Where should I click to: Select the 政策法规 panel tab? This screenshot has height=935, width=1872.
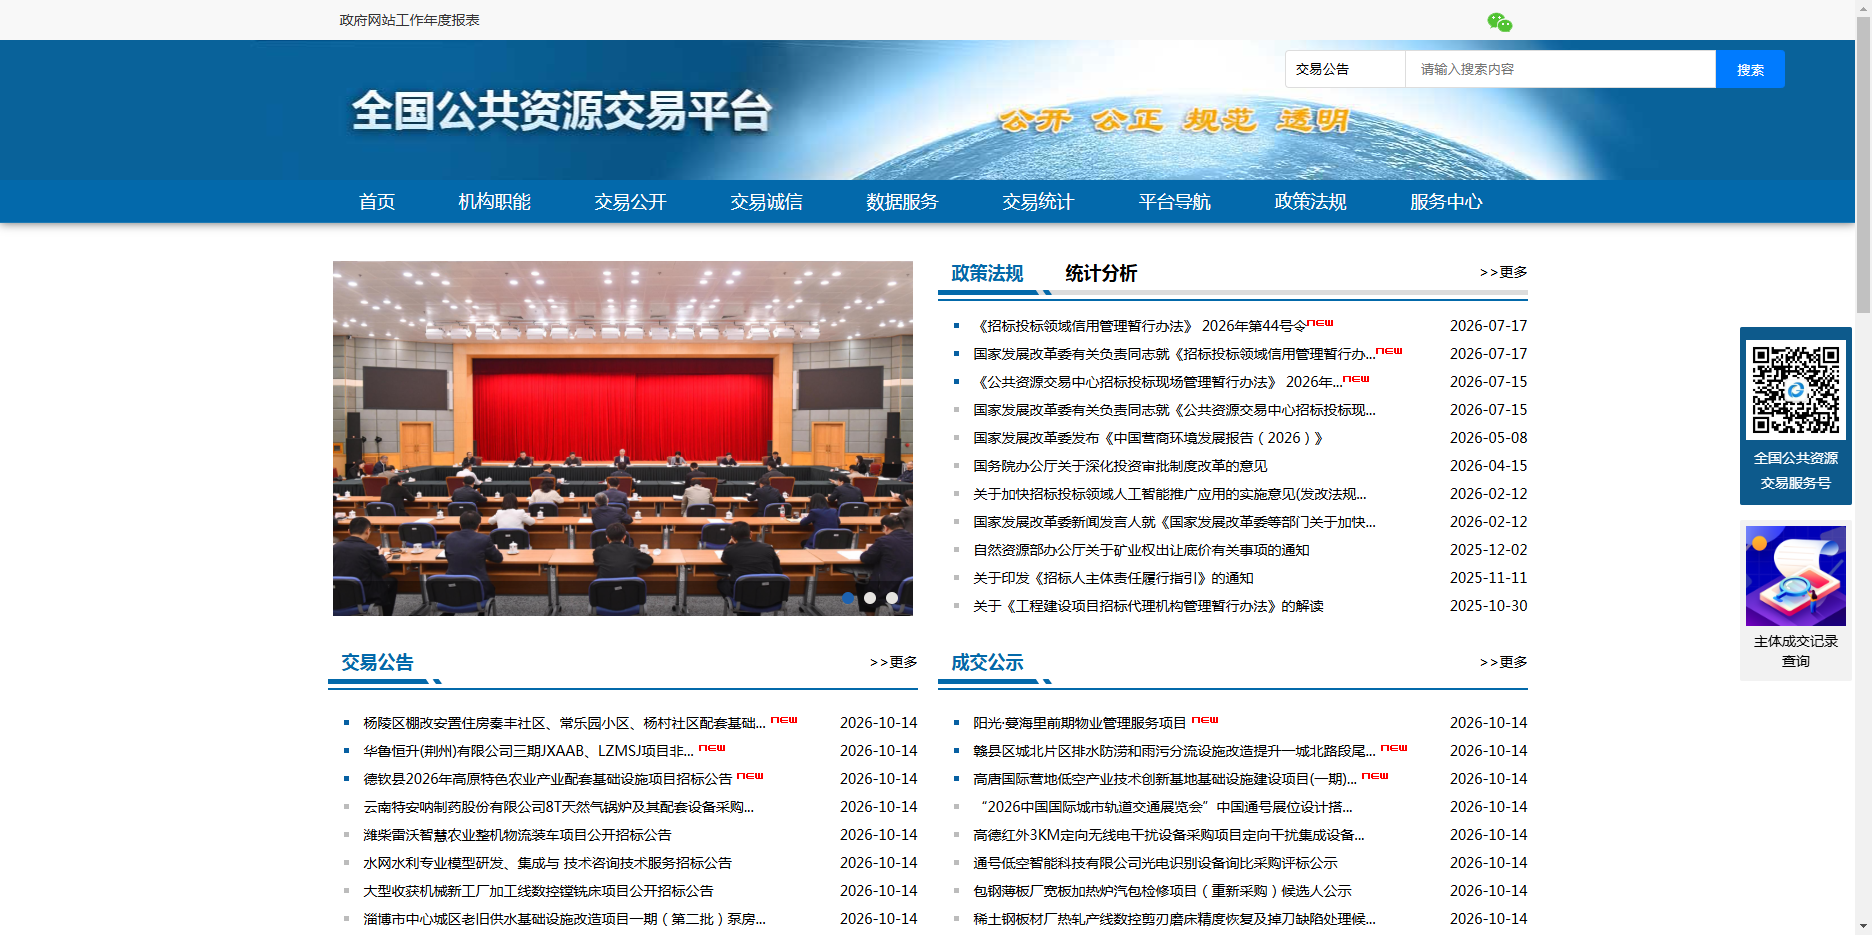[987, 273]
